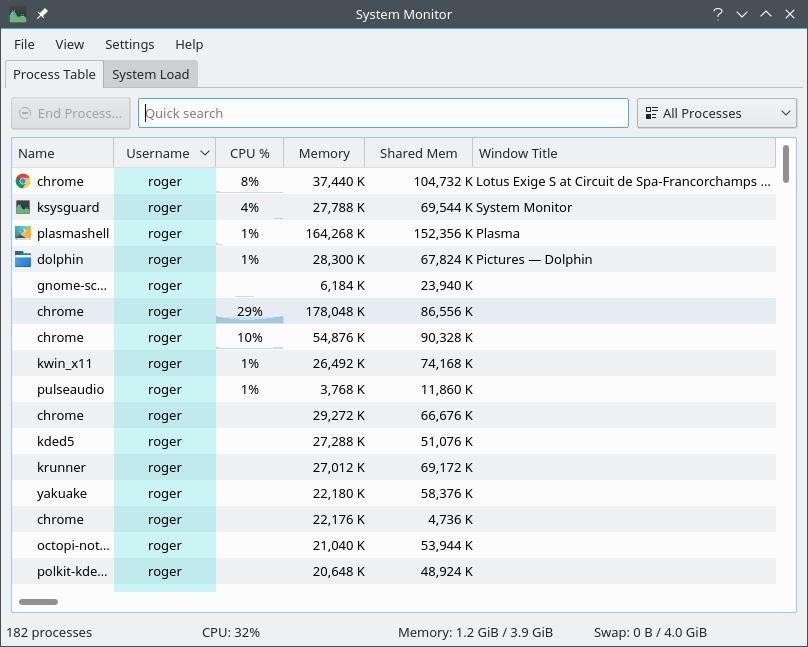Open the View menu
This screenshot has width=808, height=647.
(70, 44)
